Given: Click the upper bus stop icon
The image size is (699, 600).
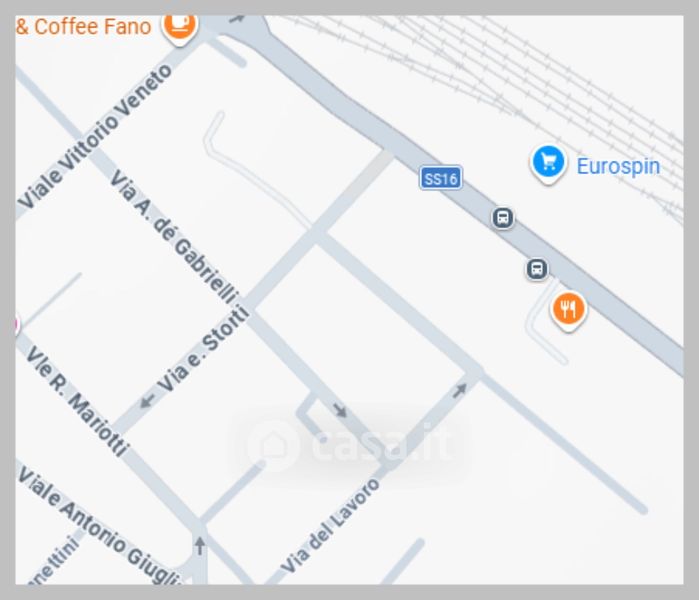Looking at the screenshot, I should tap(503, 218).
